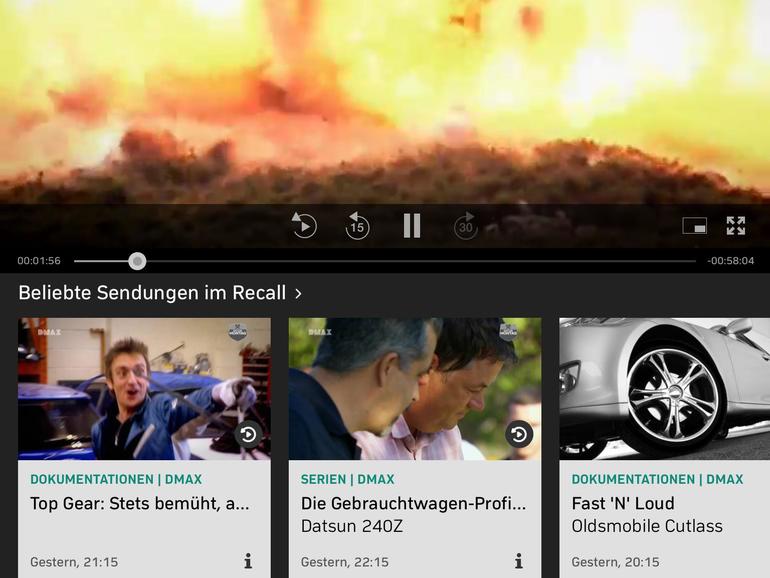This screenshot has height=578, width=770.
Task: Click the Gestern, 20:15 airtime
Action: [x=615, y=562]
